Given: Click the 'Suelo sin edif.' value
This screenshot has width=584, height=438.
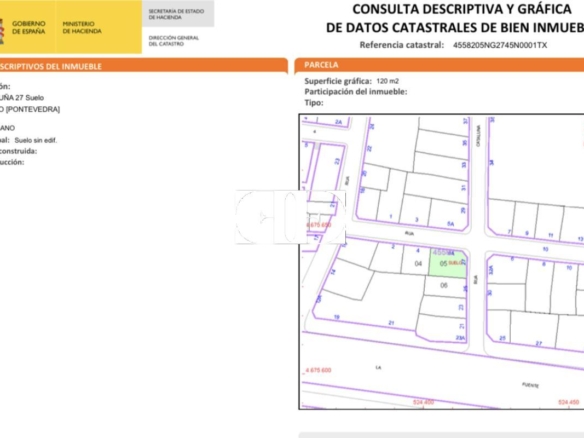Looking at the screenshot, I should [x=36, y=140].
